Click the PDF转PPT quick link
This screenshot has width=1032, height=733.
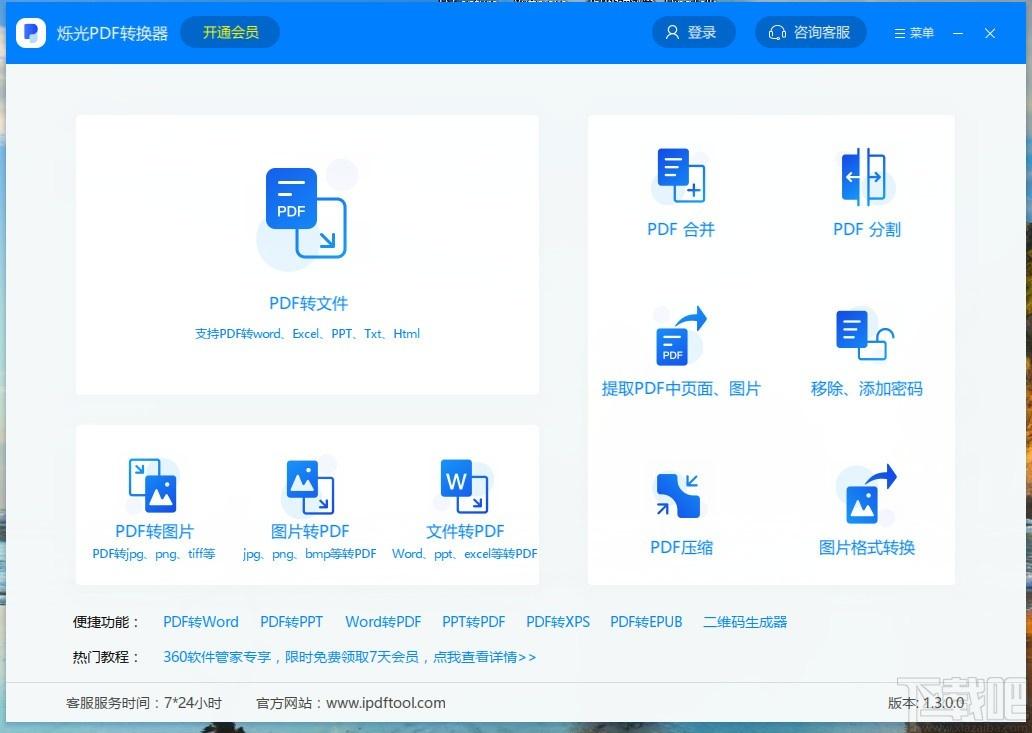pyautogui.click(x=292, y=622)
